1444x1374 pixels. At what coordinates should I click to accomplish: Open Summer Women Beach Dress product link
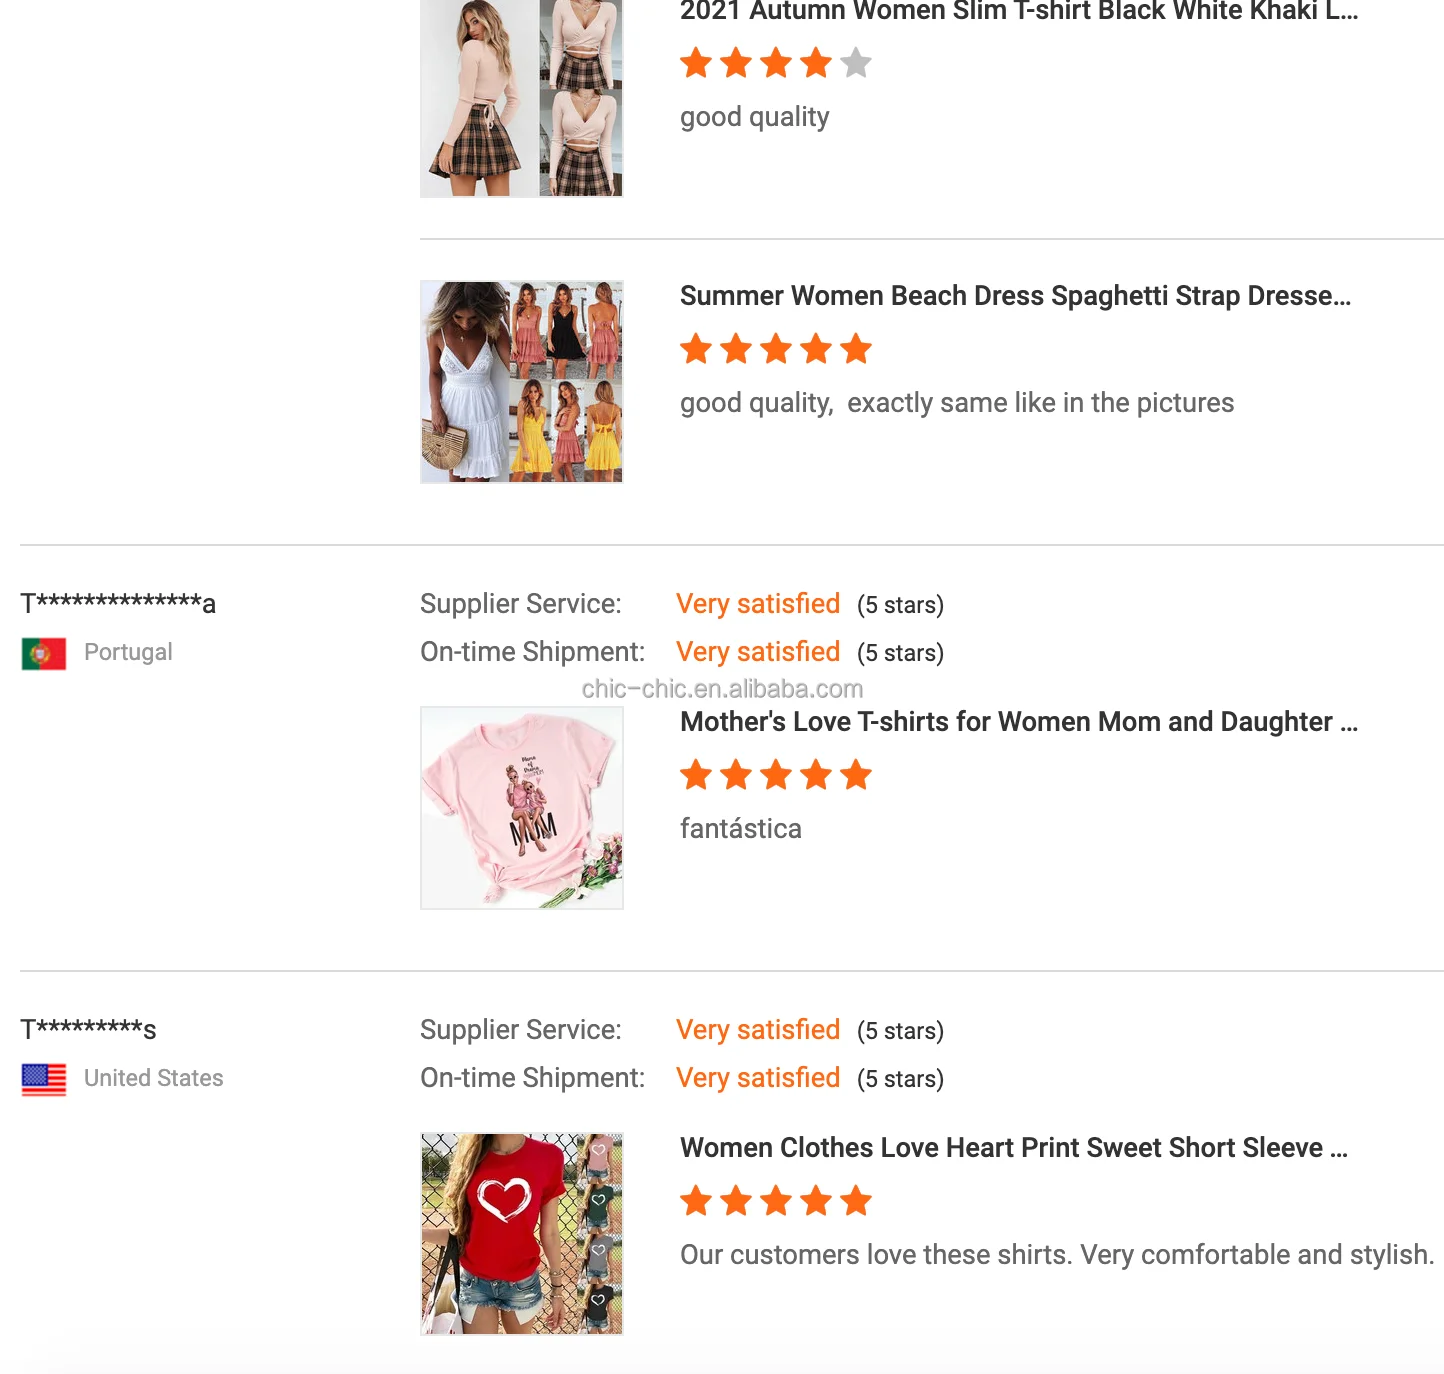(x=1015, y=296)
